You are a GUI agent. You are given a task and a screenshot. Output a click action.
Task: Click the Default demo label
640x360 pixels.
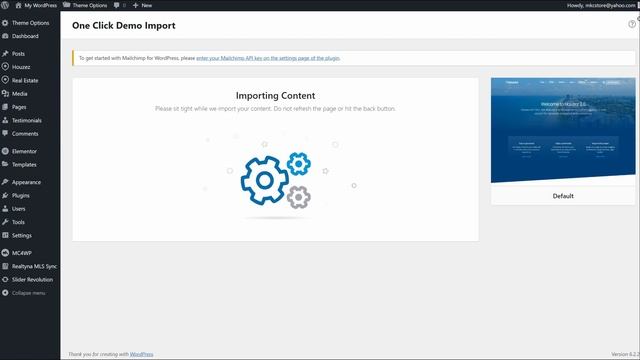point(563,196)
